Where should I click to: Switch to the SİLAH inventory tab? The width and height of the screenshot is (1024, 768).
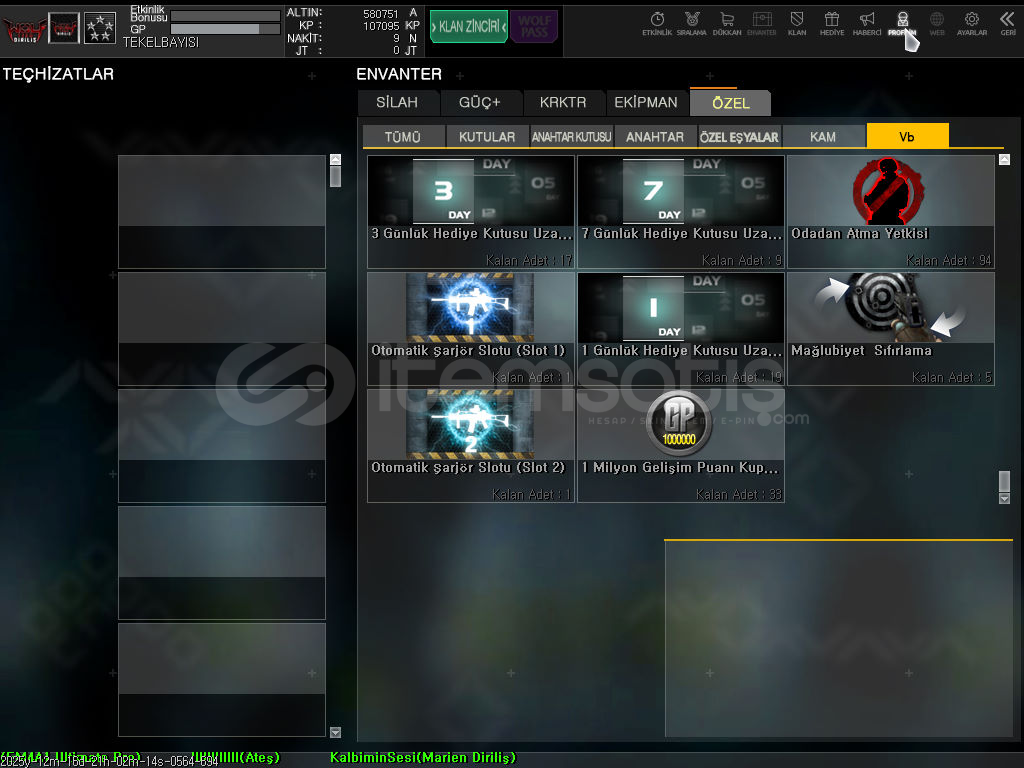(398, 102)
